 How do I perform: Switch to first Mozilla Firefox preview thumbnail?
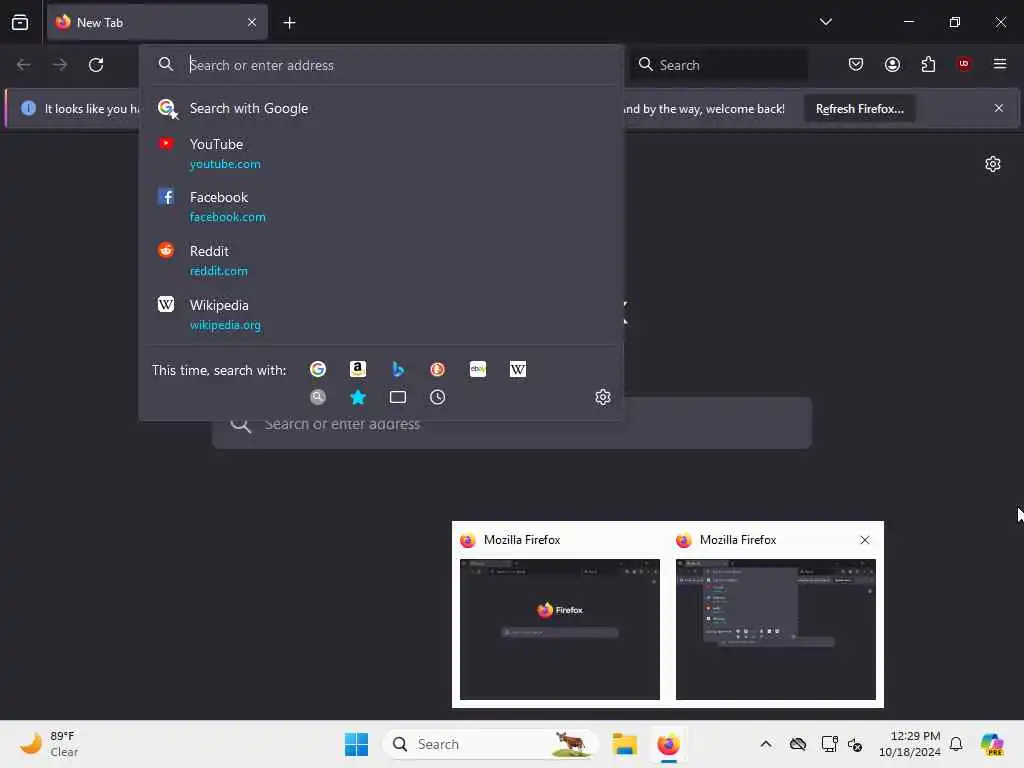pos(560,629)
